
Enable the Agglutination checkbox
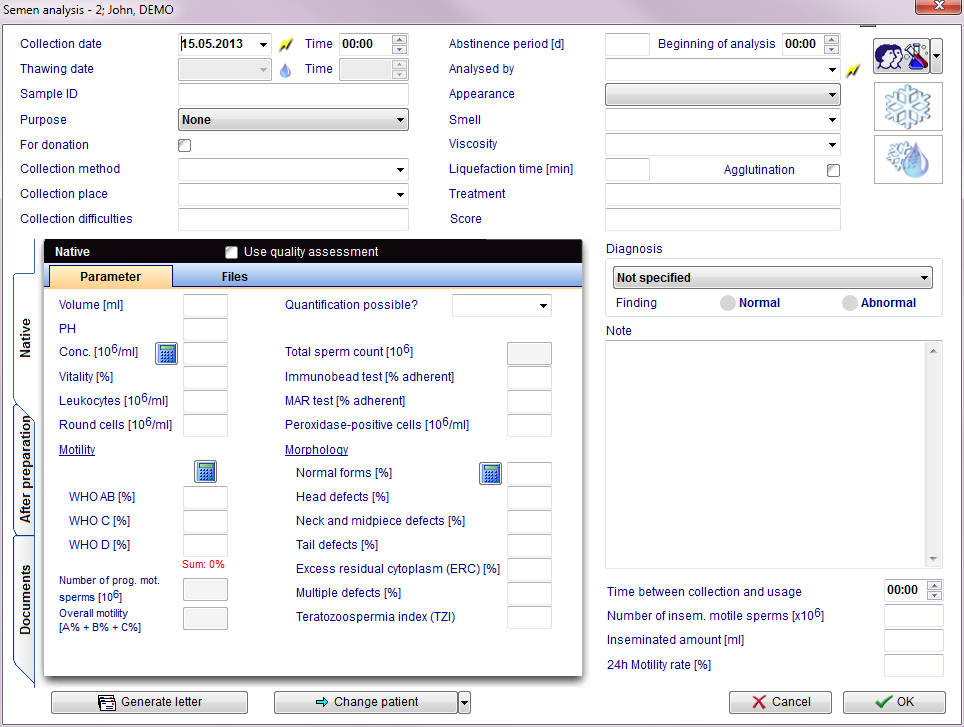click(x=833, y=170)
